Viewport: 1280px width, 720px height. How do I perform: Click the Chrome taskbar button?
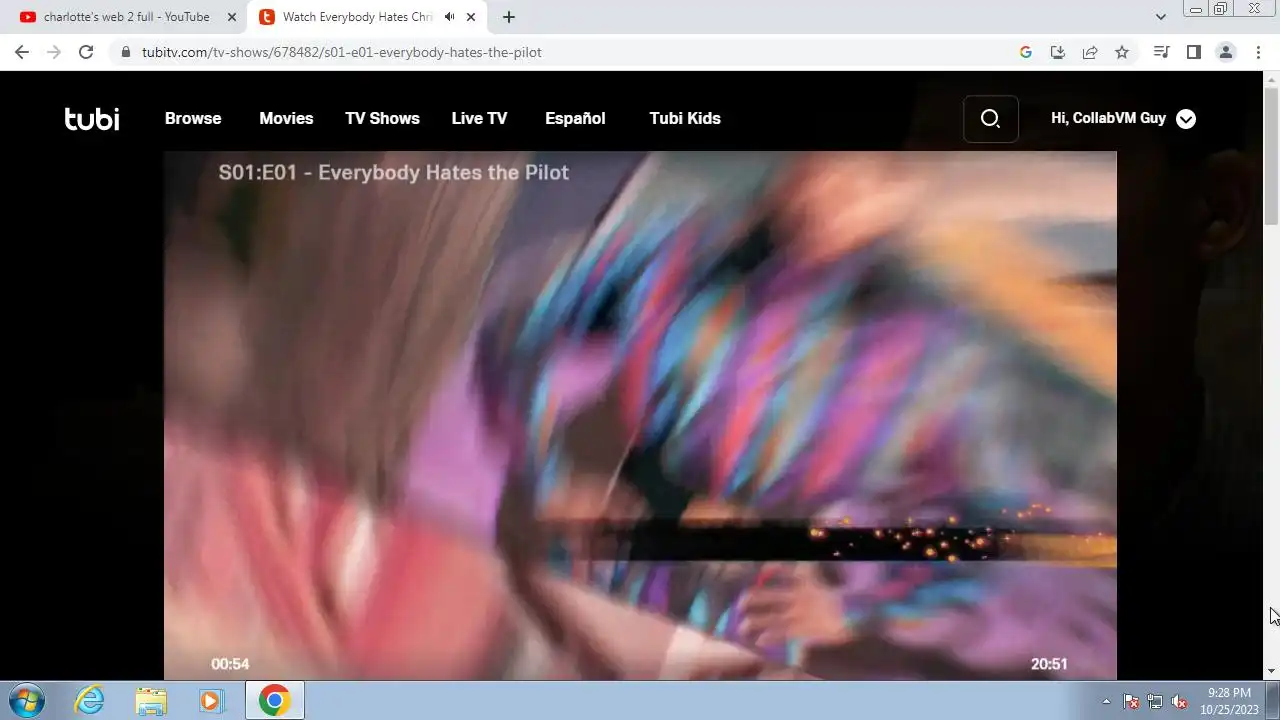click(x=275, y=700)
